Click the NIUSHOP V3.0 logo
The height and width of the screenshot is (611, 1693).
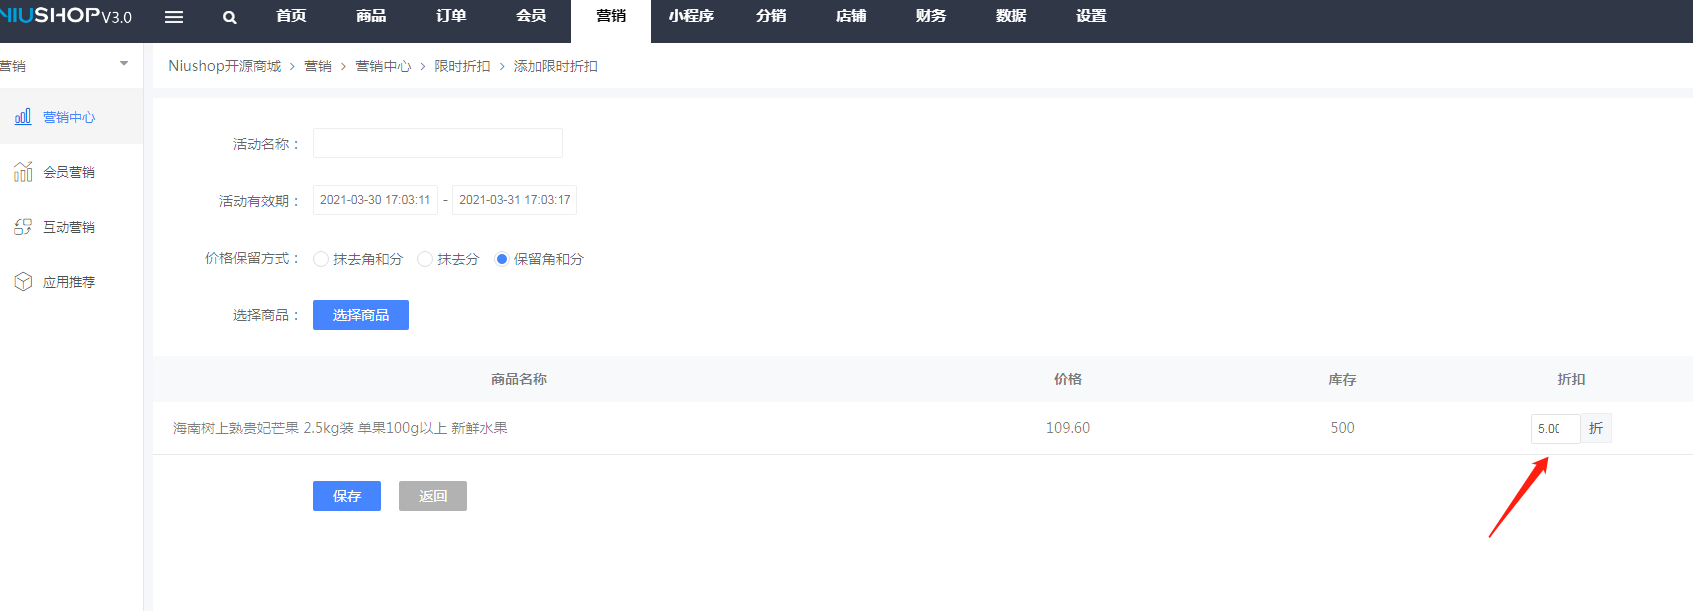[x=66, y=16]
